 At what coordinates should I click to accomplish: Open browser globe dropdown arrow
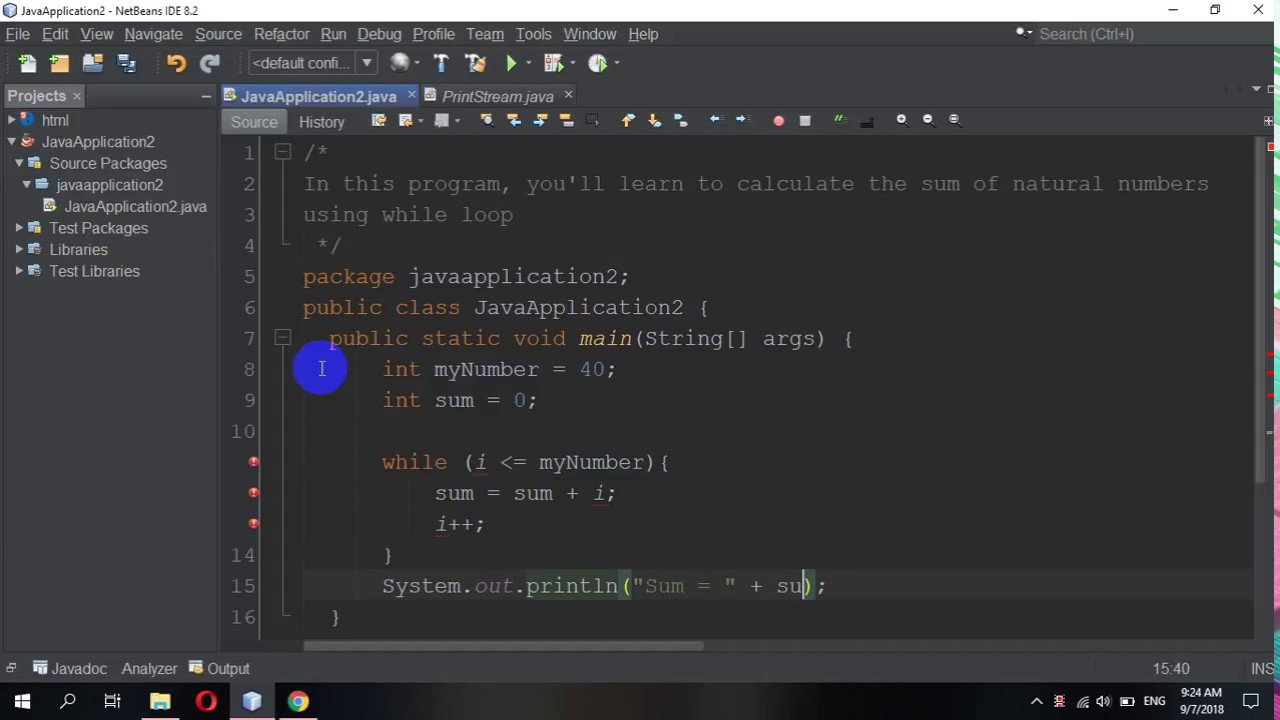coord(417,63)
